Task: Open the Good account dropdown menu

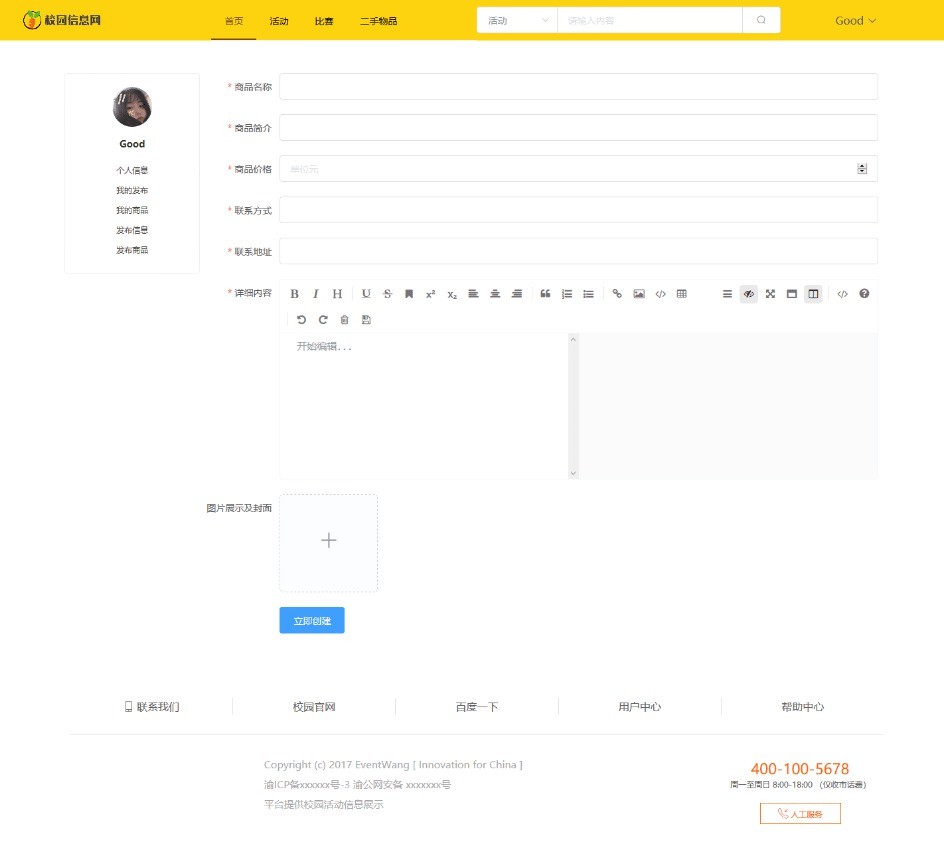Action: click(x=855, y=19)
